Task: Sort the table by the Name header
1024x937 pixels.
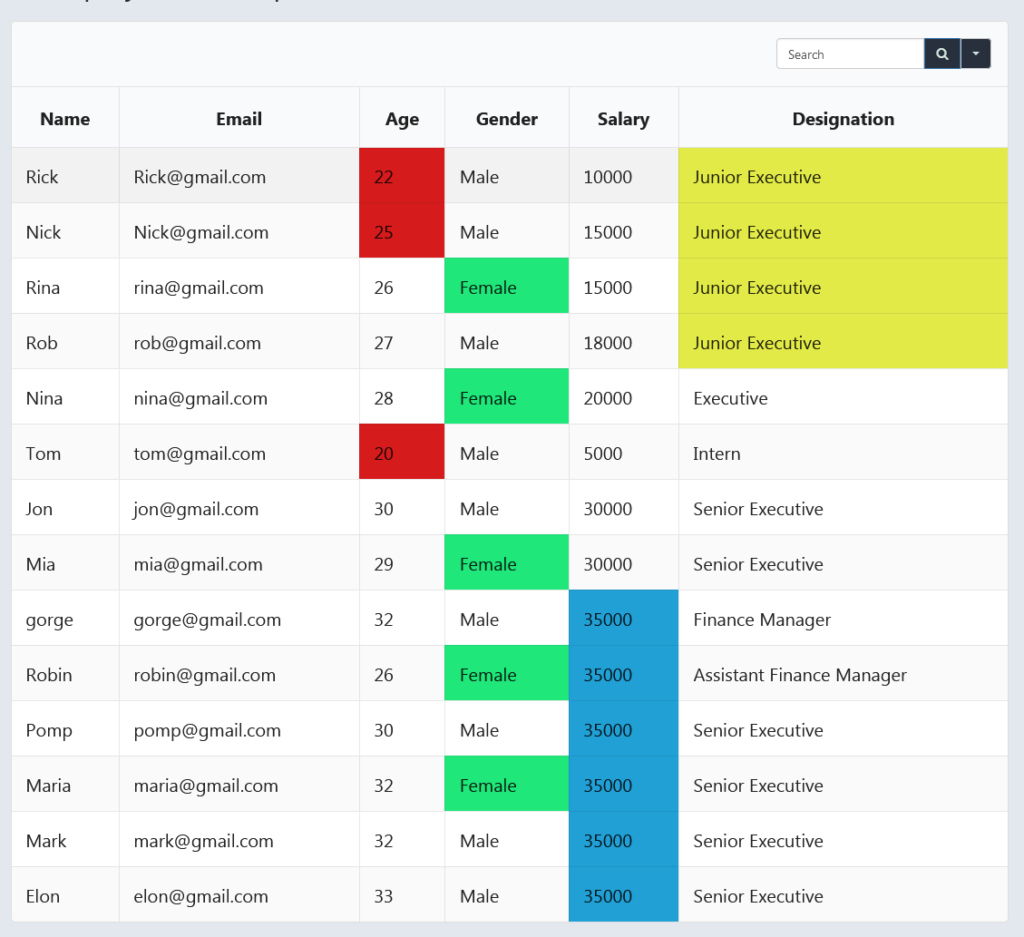Action: pyautogui.click(x=64, y=118)
